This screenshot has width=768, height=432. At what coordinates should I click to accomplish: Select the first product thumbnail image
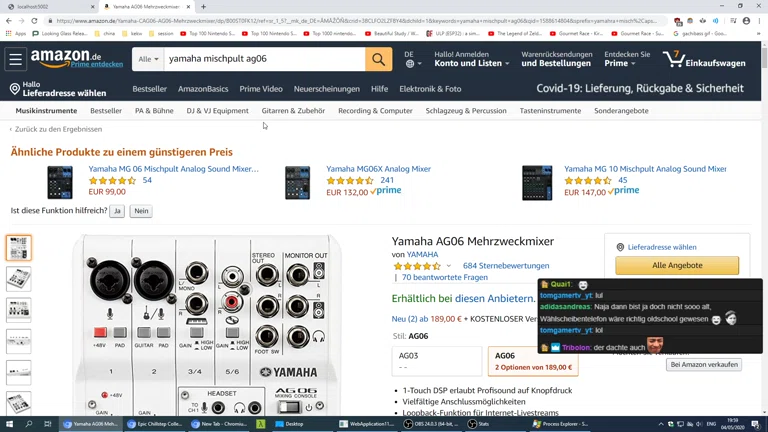[x=18, y=247]
